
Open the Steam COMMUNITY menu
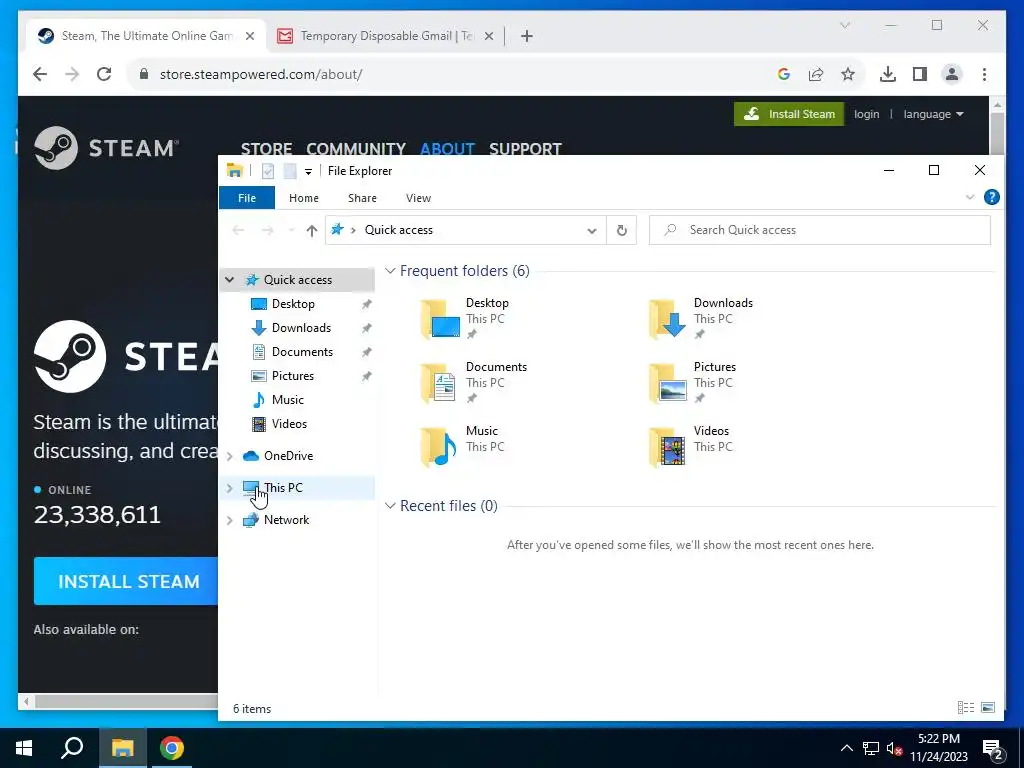(x=356, y=149)
